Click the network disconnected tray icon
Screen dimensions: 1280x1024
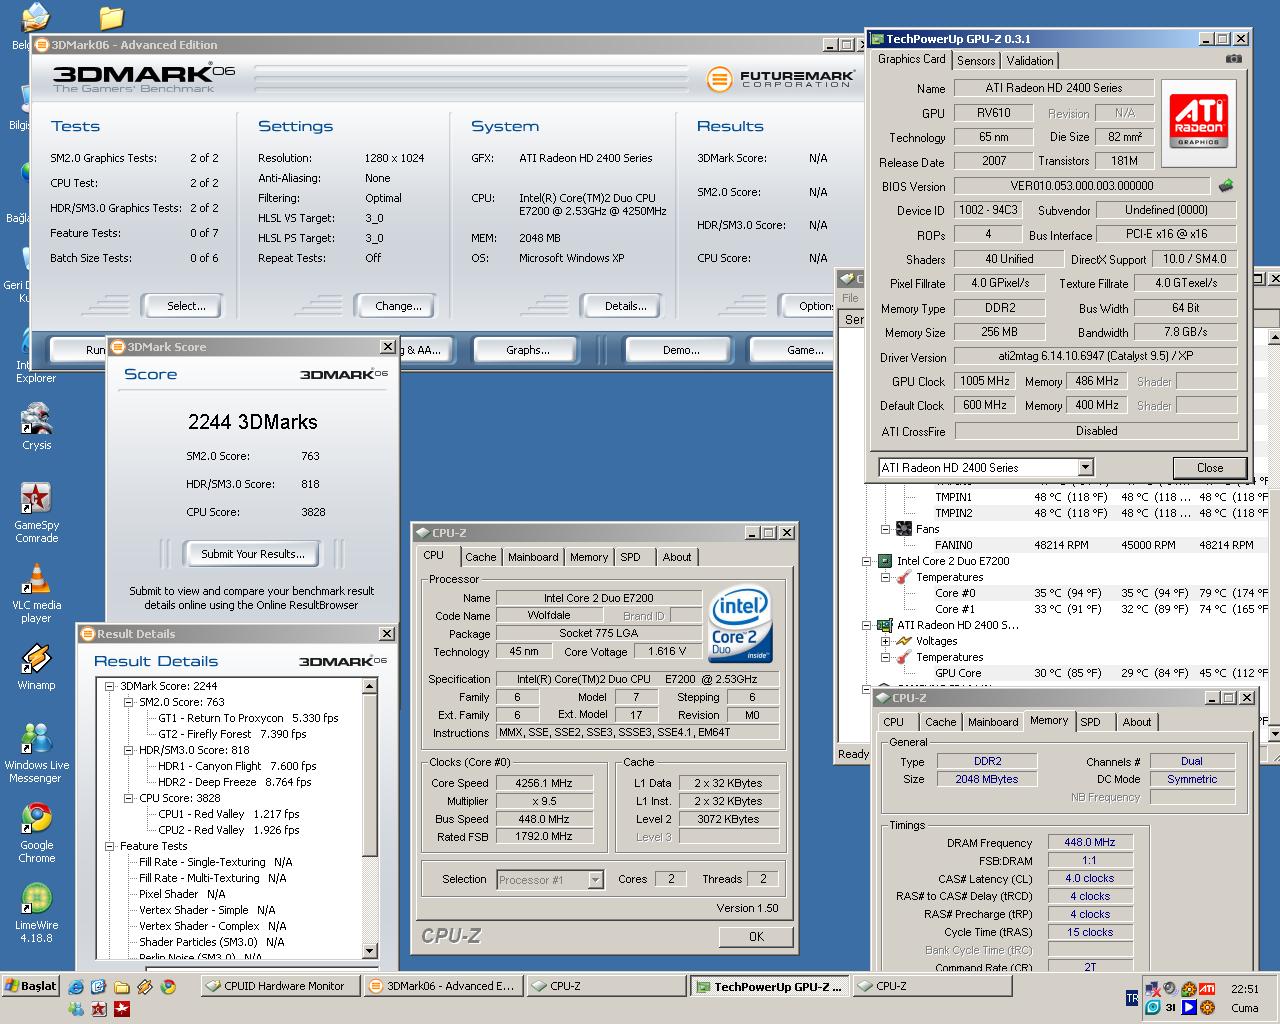[x=1153, y=989]
